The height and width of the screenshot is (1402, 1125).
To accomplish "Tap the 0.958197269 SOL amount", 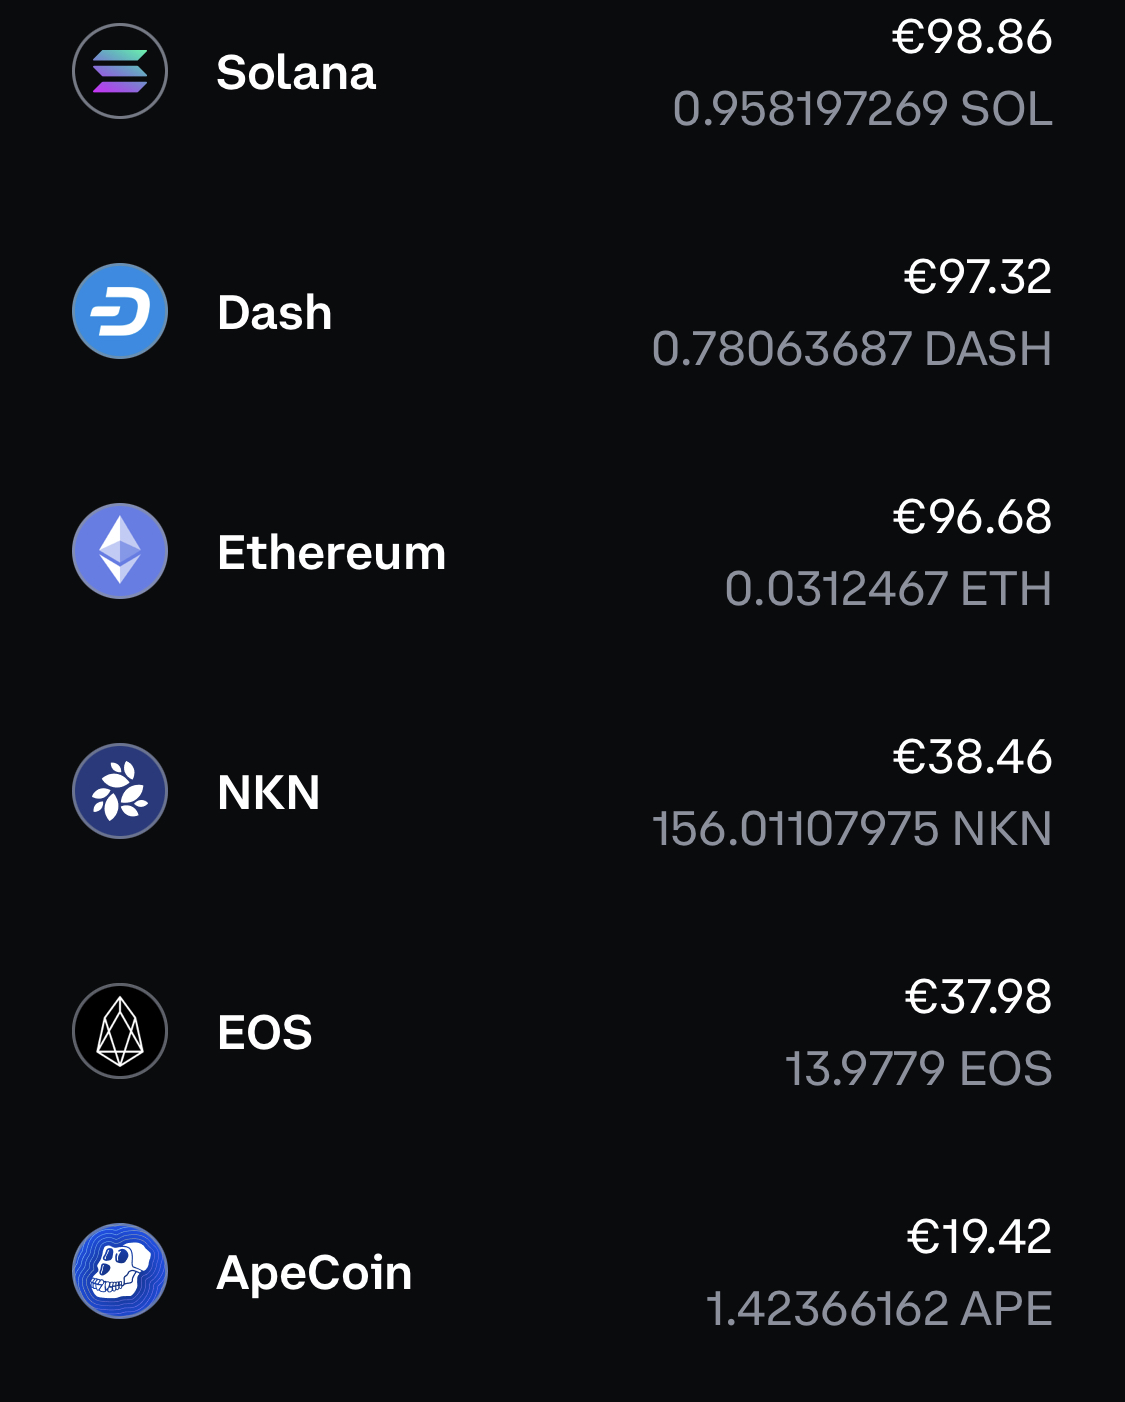I will pyautogui.click(x=863, y=109).
